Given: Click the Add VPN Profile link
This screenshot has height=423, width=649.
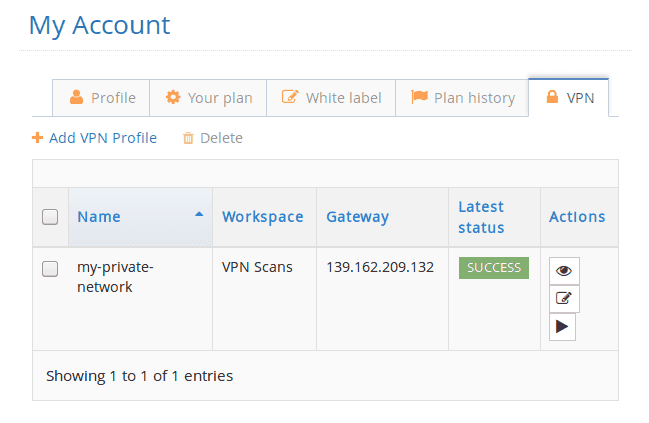Looking at the screenshot, I should [x=102, y=138].
